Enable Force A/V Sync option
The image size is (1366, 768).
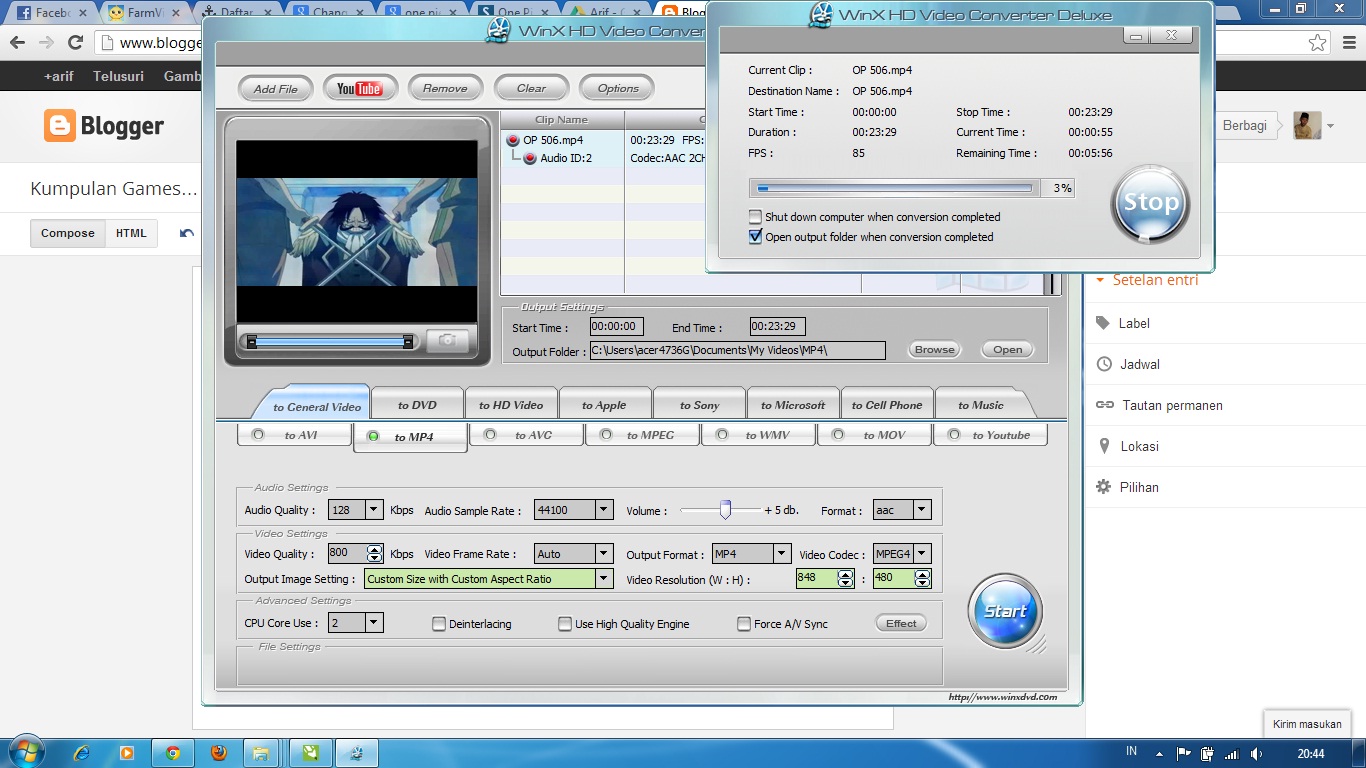[744, 624]
